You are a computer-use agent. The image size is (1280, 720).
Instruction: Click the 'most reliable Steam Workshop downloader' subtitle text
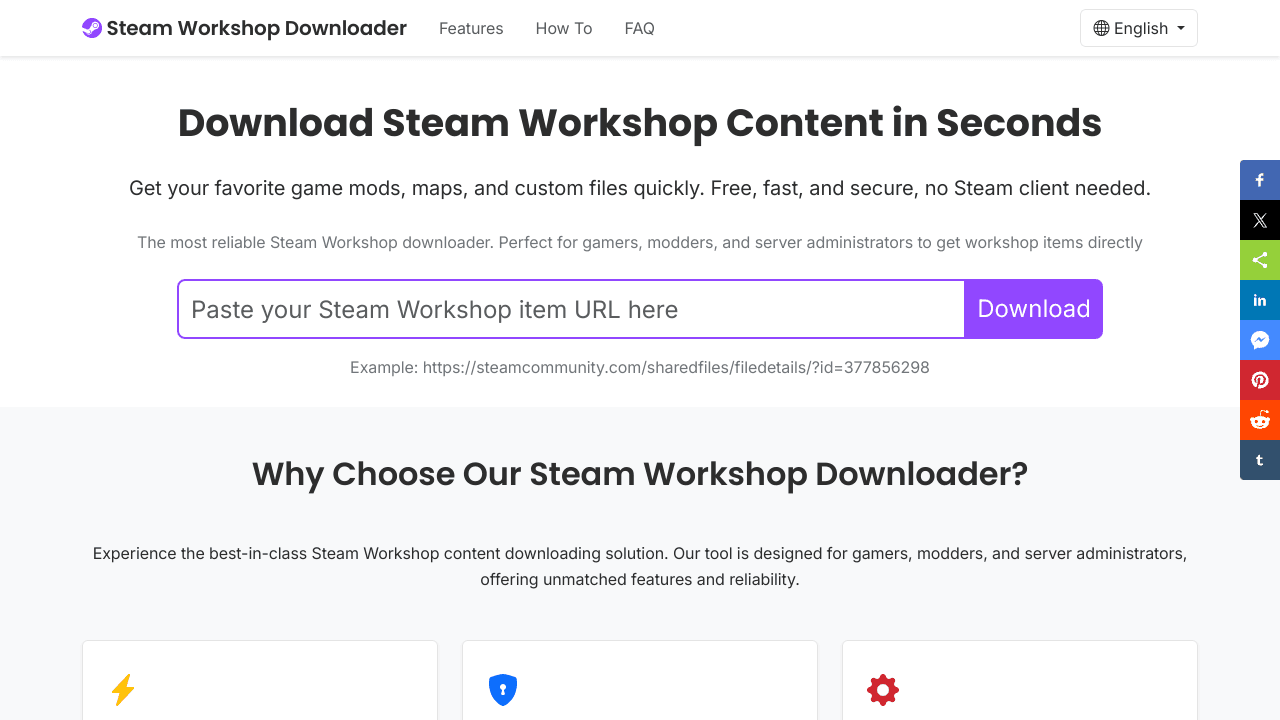pyautogui.click(x=640, y=242)
